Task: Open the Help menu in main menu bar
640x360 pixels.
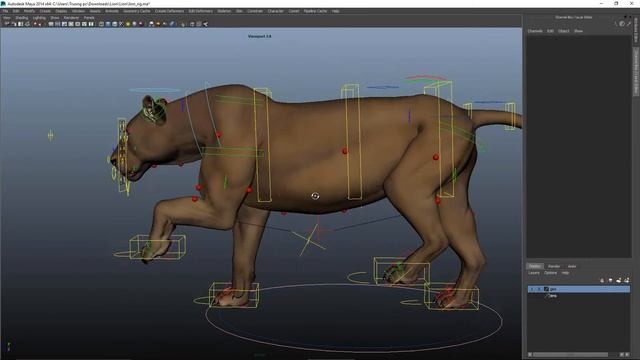Action: pos(336,11)
